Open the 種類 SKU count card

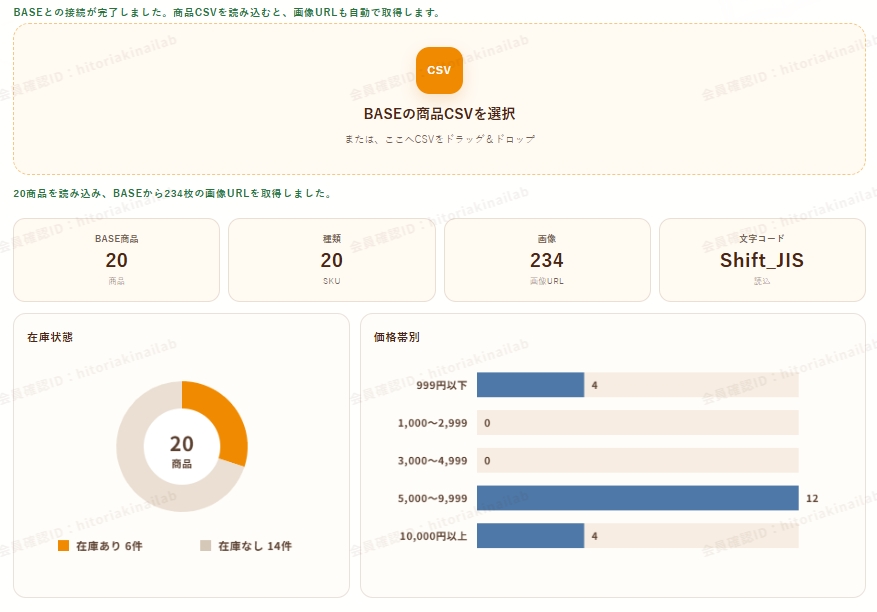[x=332, y=260]
